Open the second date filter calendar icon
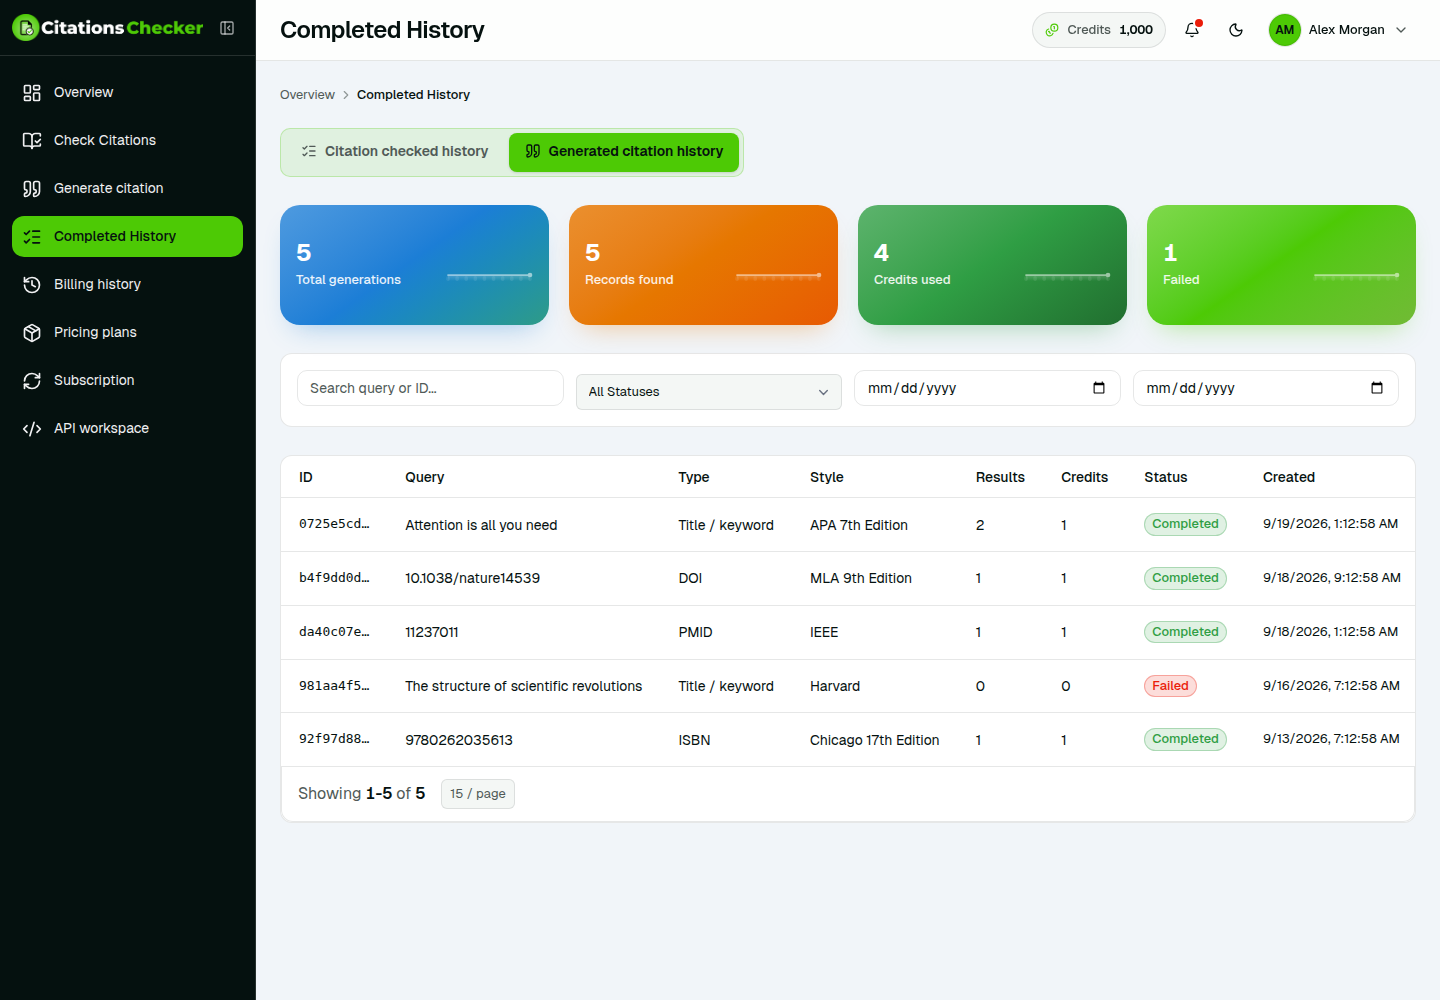Viewport: 1440px width, 1000px height. click(1376, 388)
